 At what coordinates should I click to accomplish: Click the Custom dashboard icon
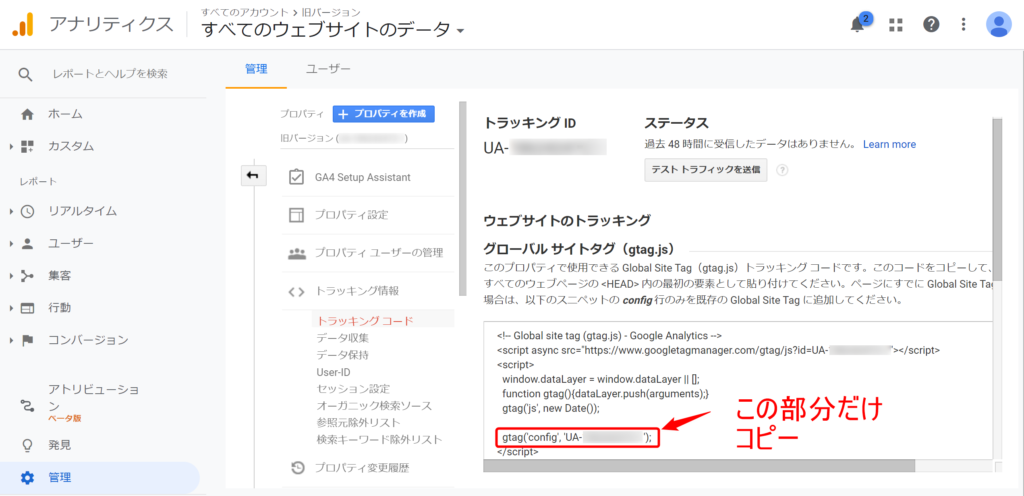(x=27, y=146)
